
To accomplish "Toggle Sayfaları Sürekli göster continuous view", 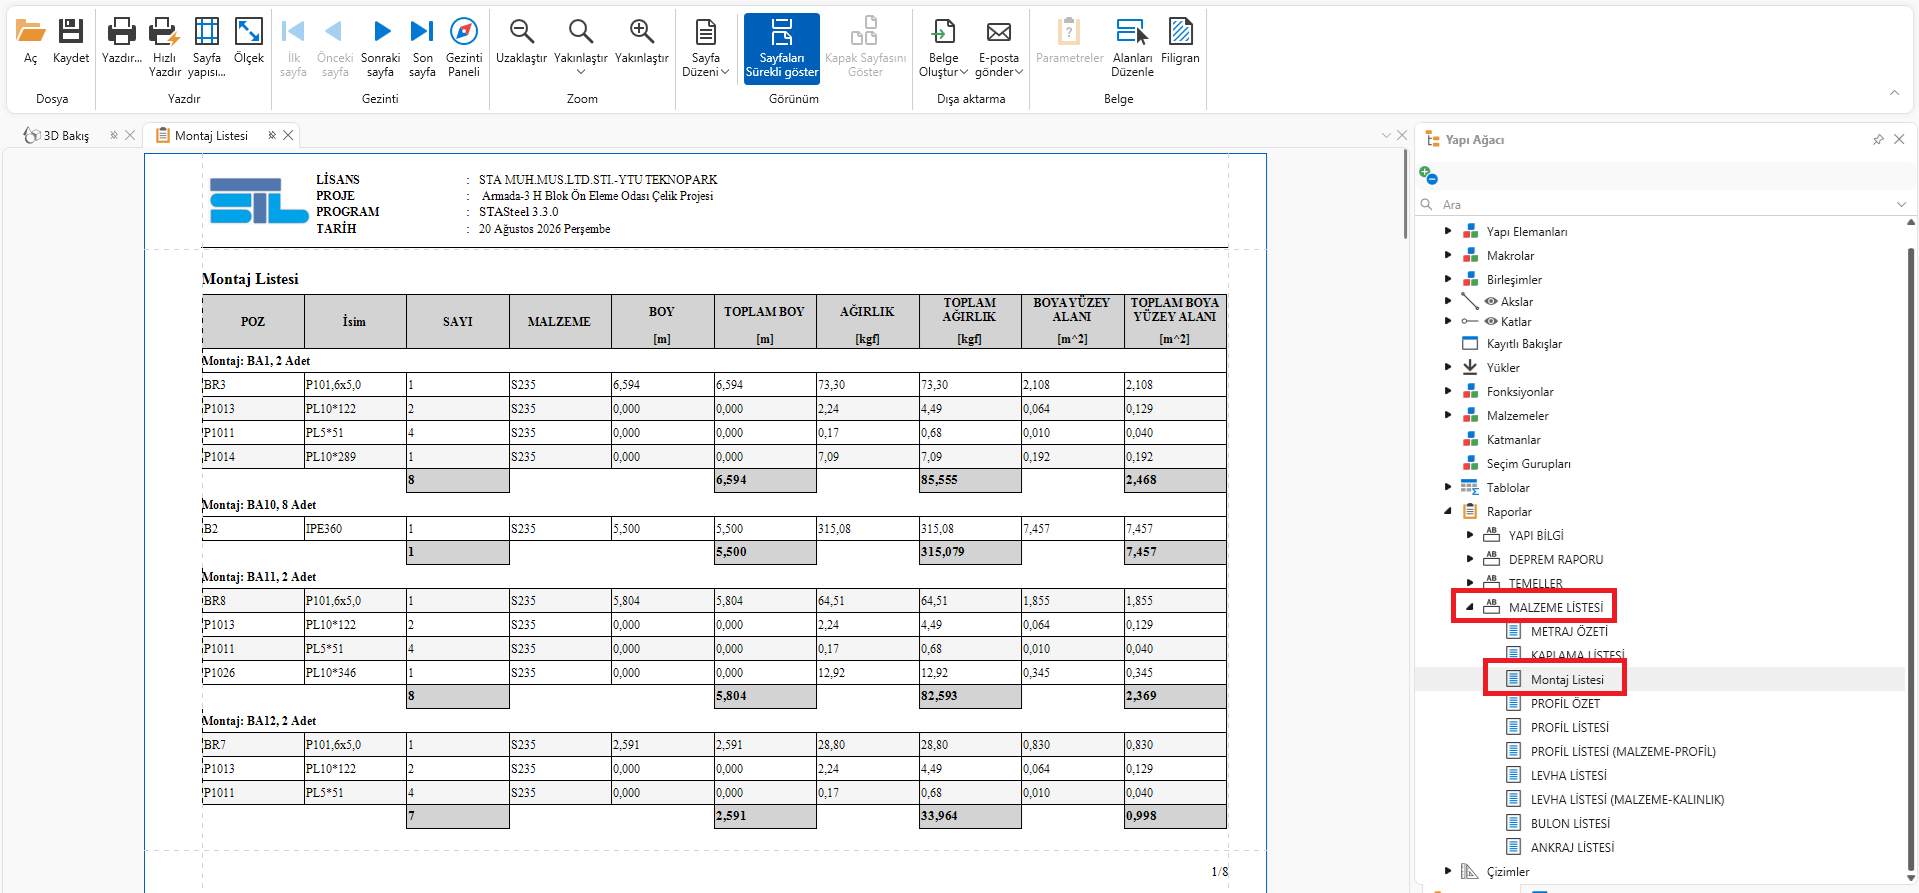I will pyautogui.click(x=782, y=48).
